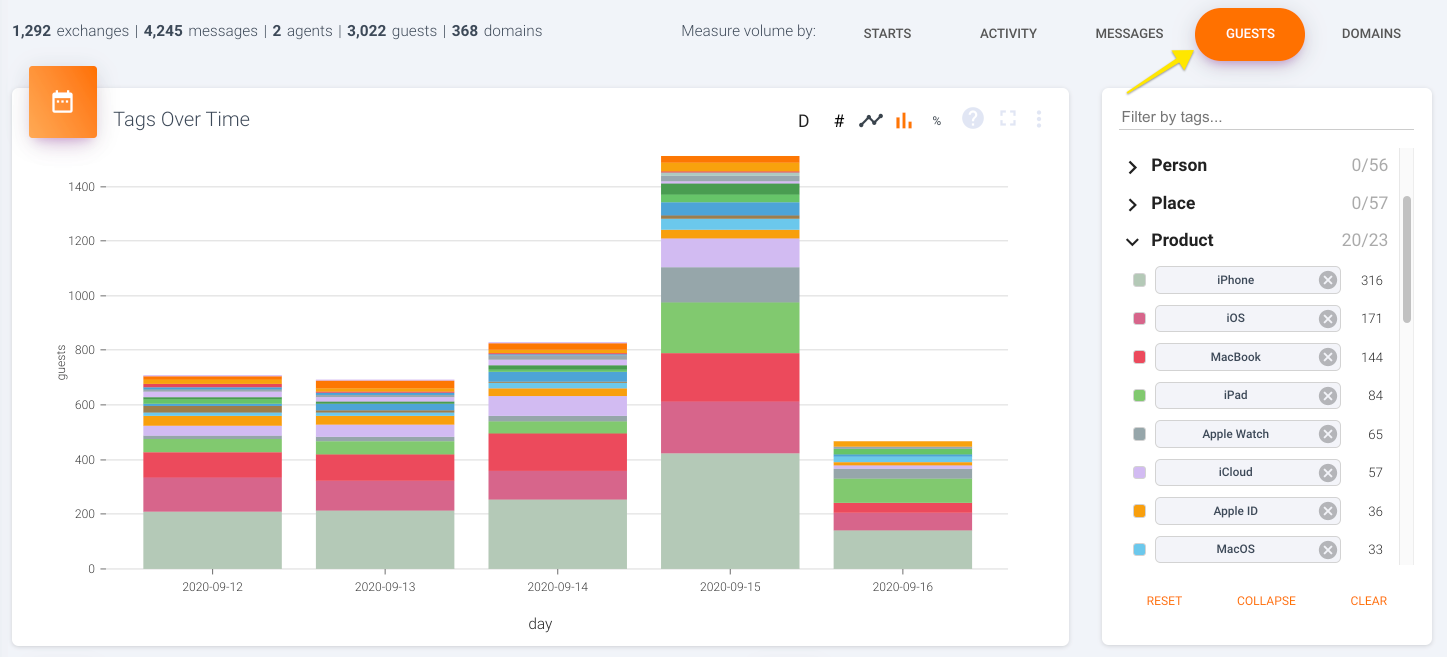Click the CLEAR button

1368,601
